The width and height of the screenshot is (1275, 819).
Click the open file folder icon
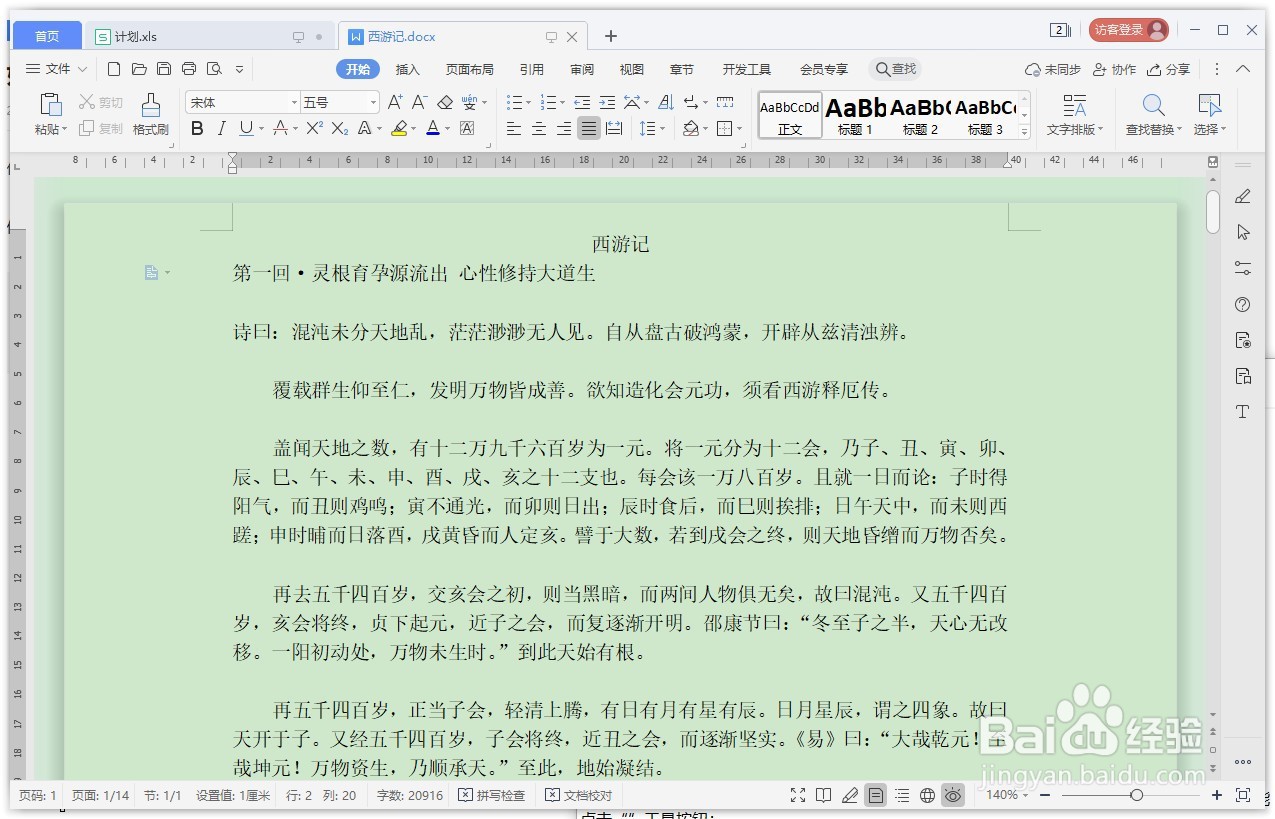point(139,69)
